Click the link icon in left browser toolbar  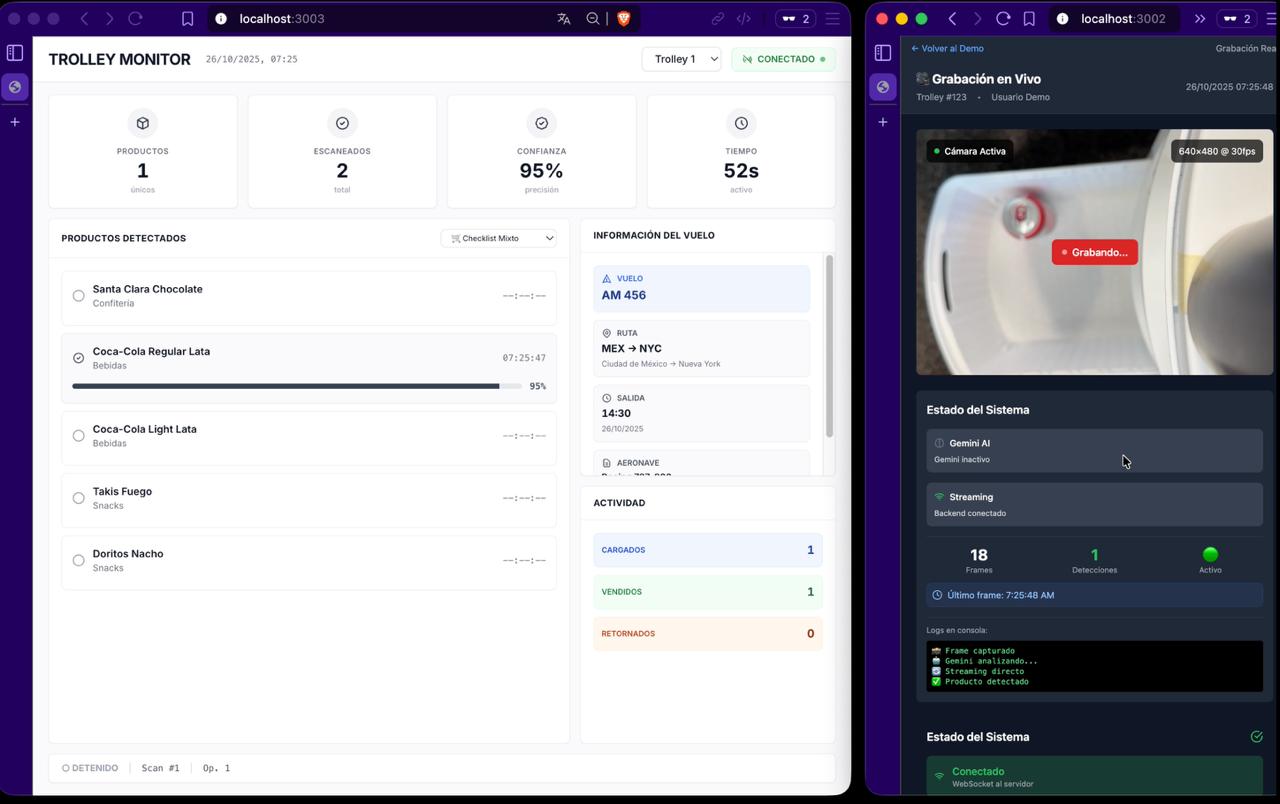[x=717, y=18]
